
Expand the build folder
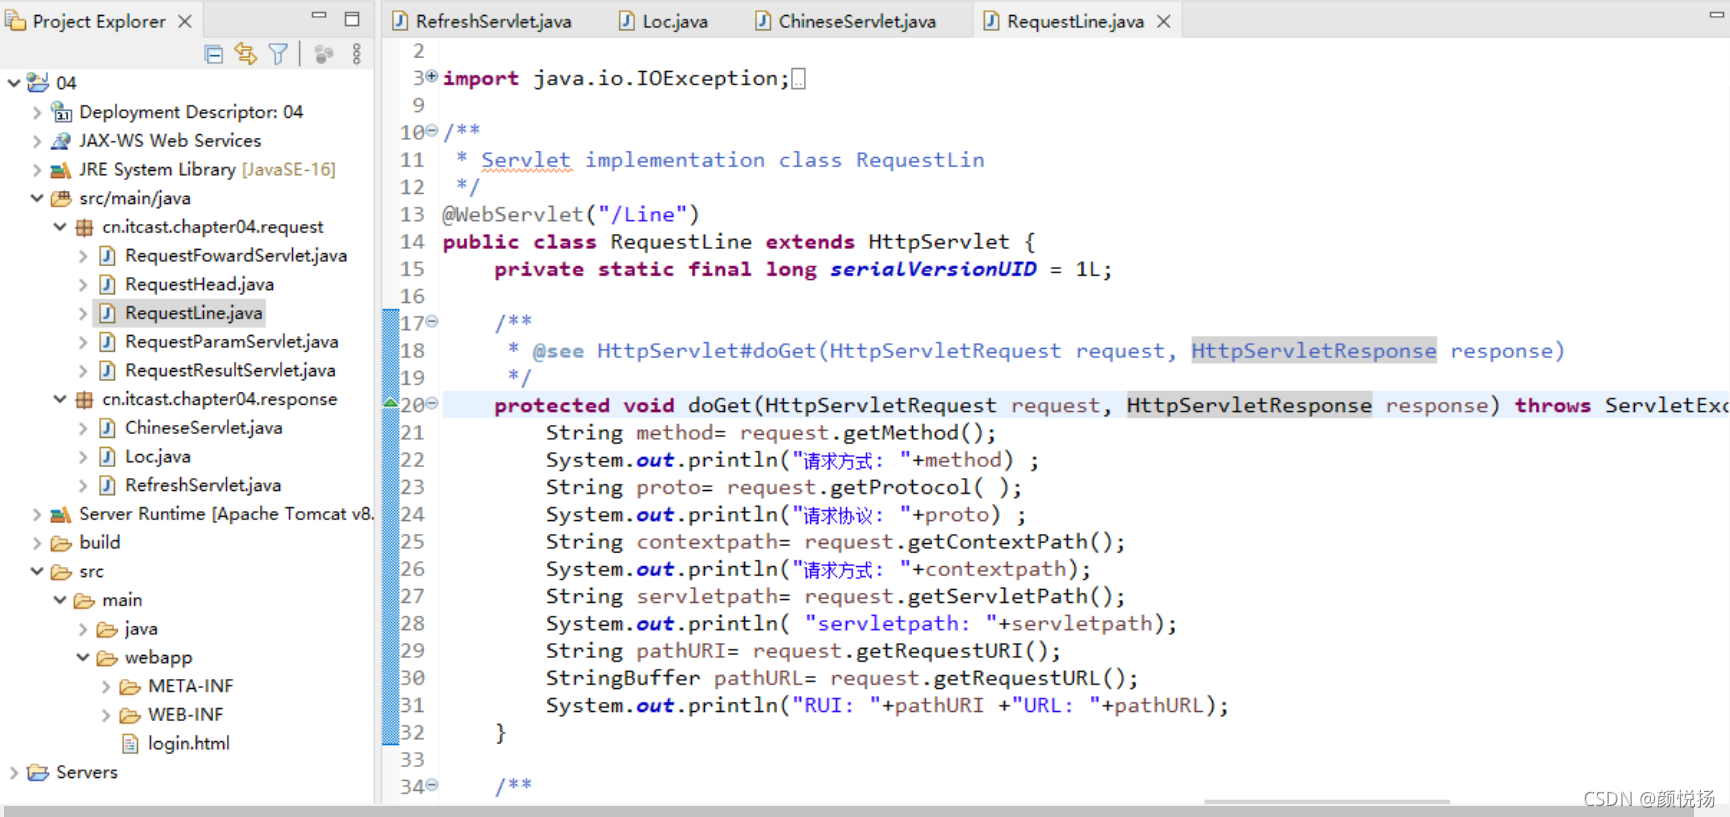click(37, 543)
